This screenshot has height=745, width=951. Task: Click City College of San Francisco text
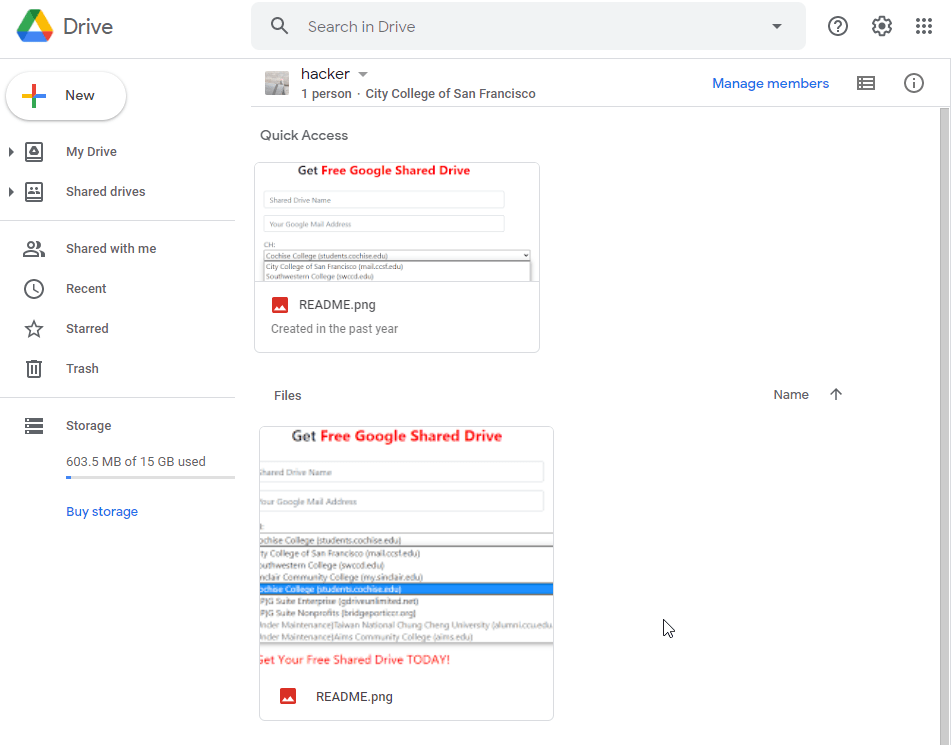(450, 93)
